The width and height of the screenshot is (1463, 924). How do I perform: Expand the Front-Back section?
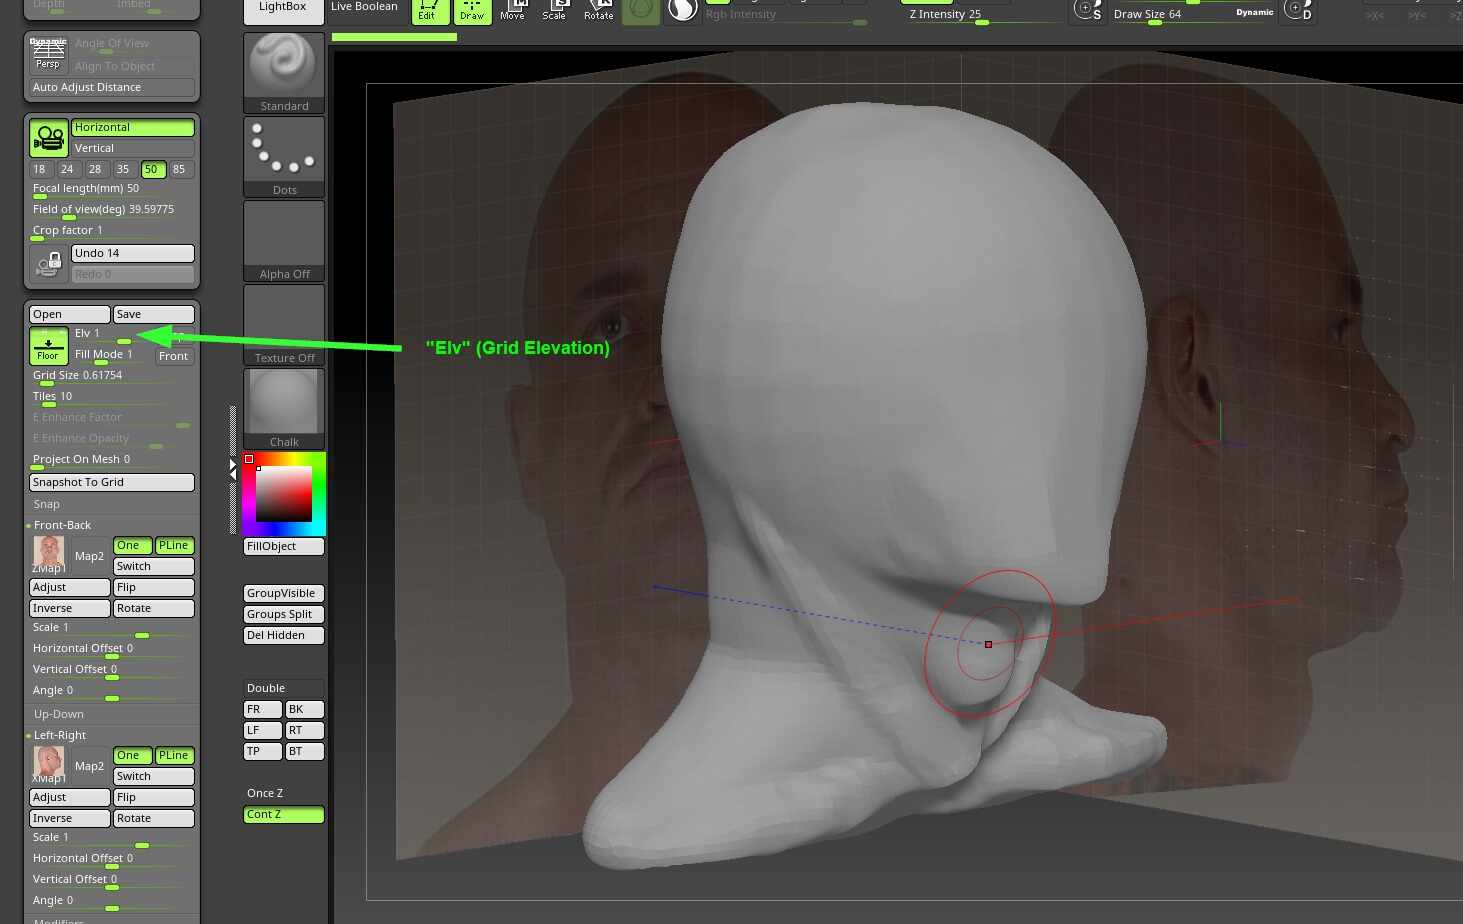click(62, 525)
